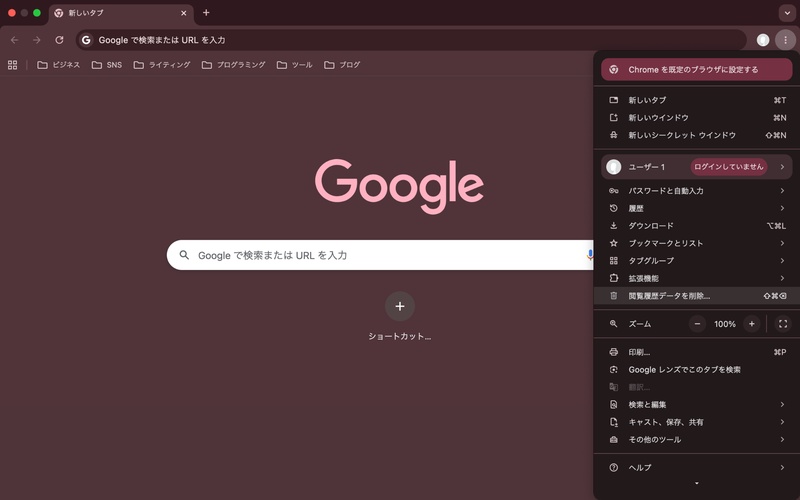The height and width of the screenshot is (500, 800).
Task: Click the incognito icon for シークレット ウインドウ
Action: [614, 135]
